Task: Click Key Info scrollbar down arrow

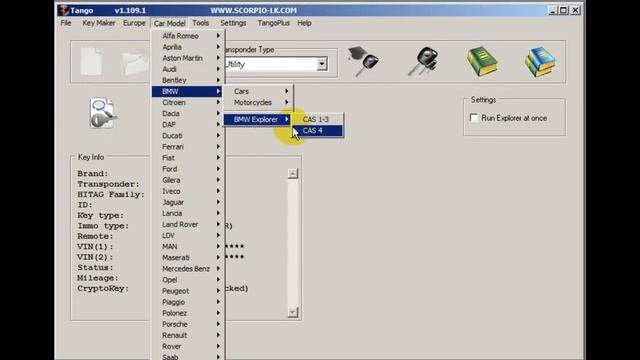Action: tap(293, 312)
